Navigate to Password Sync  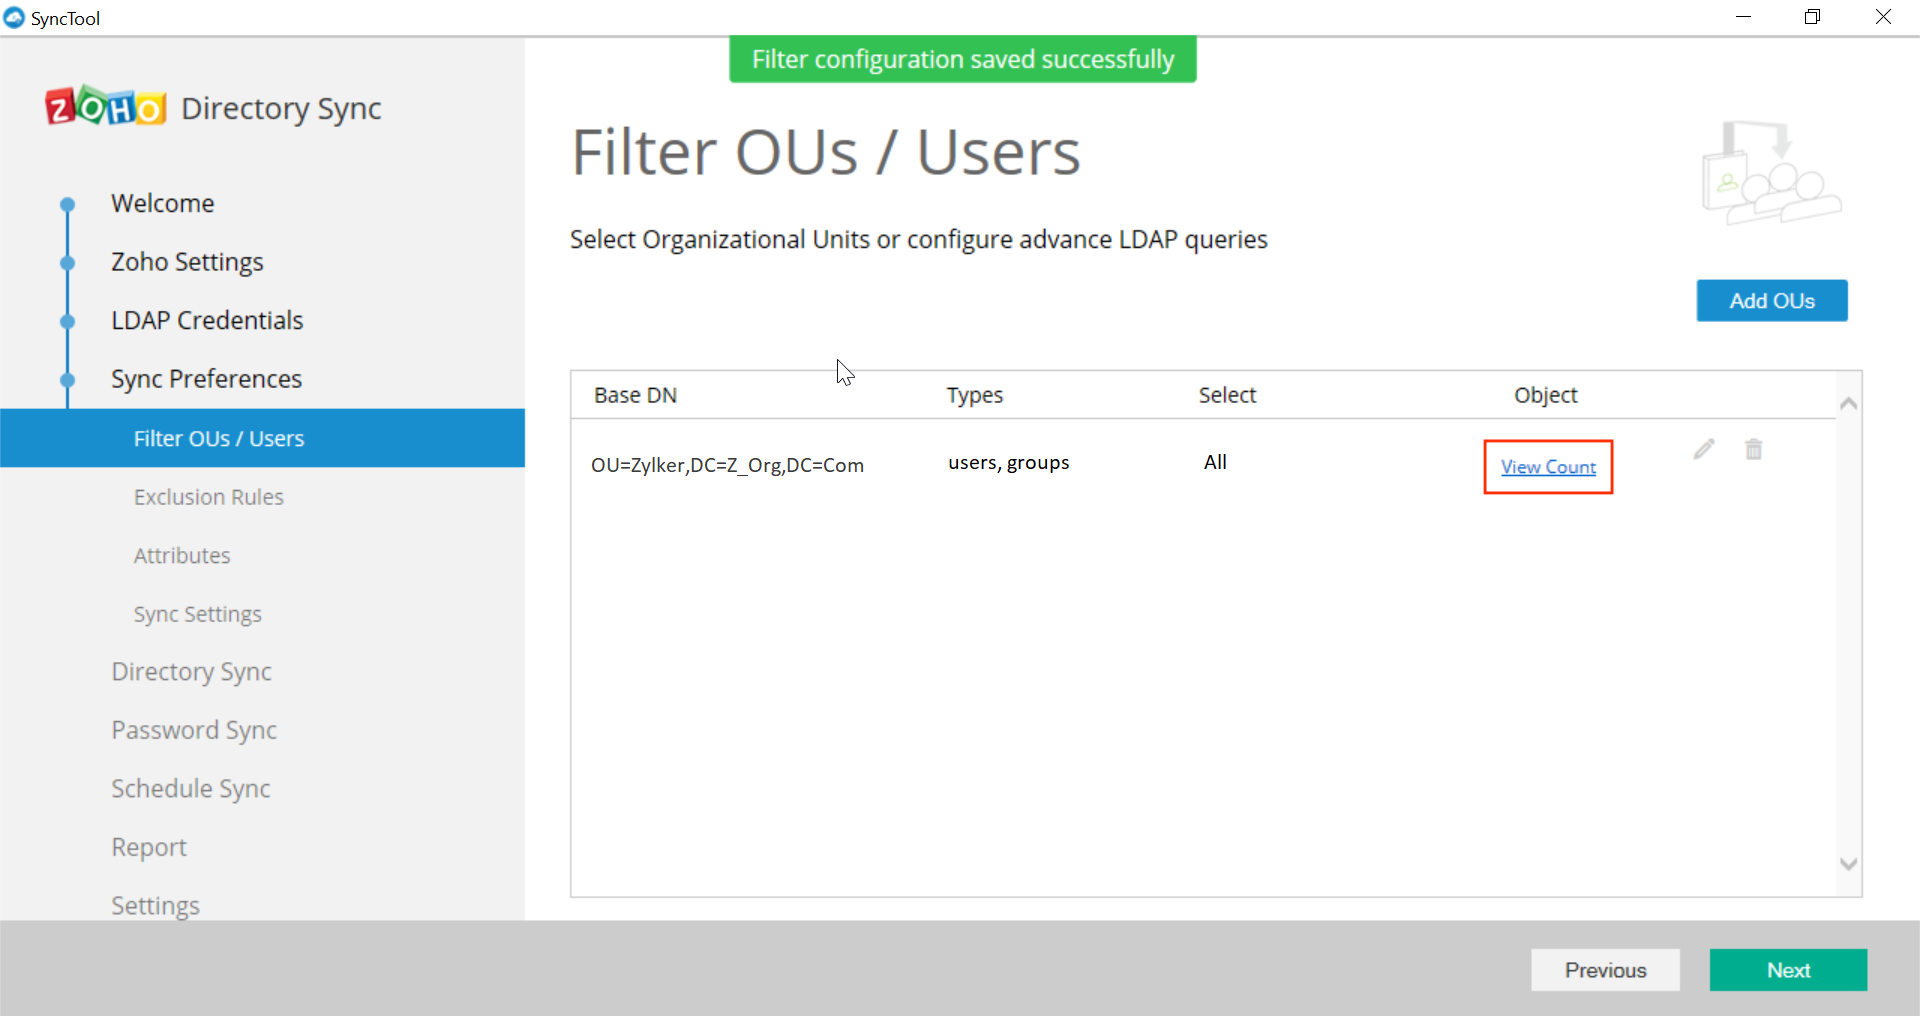[x=193, y=729]
